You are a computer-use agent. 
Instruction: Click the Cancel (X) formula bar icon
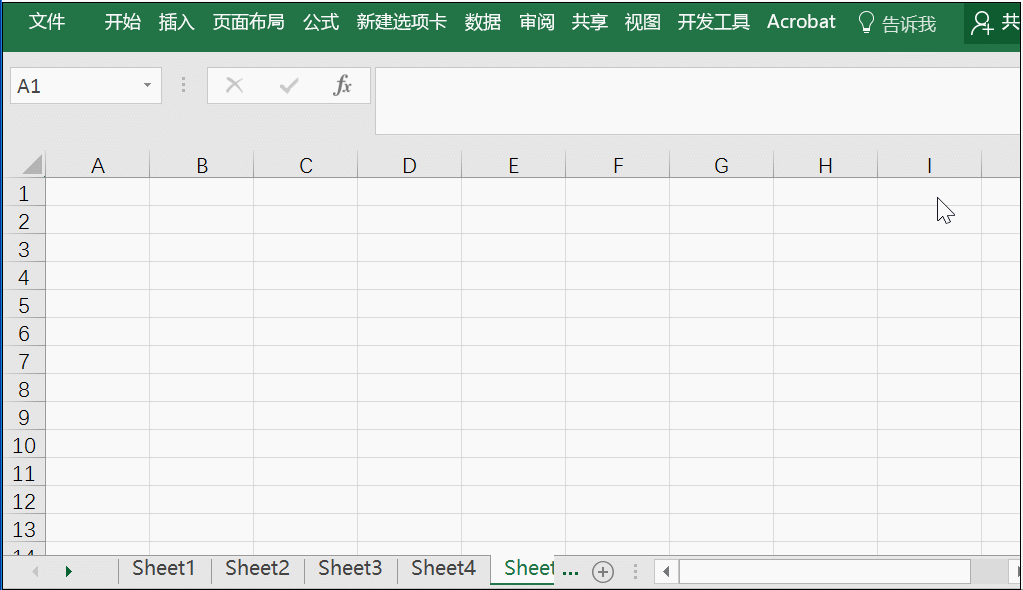[235, 85]
